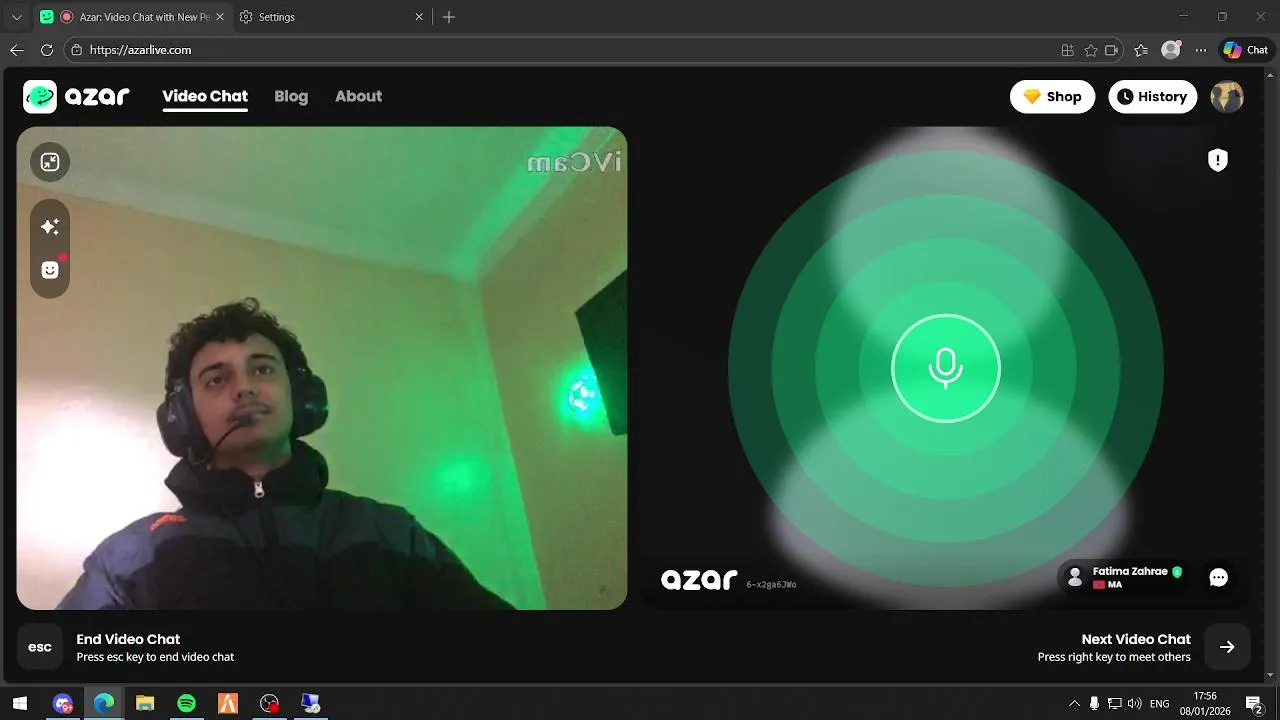1280x720 pixels.
Task: Open the volume control in system tray
Action: click(1134, 704)
